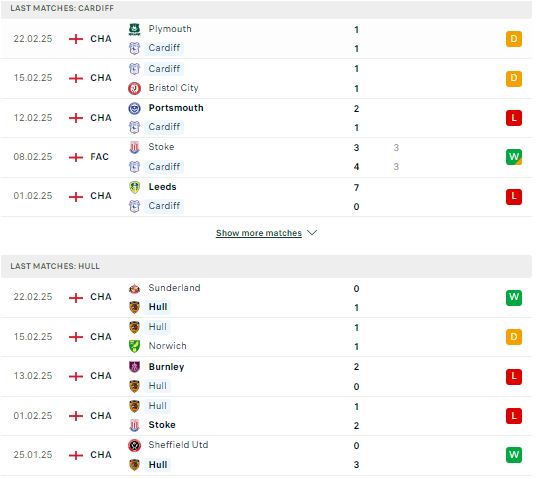Click England flag in the FAC match row
Image resolution: width=540 pixels, height=479 pixels.
(76, 157)
